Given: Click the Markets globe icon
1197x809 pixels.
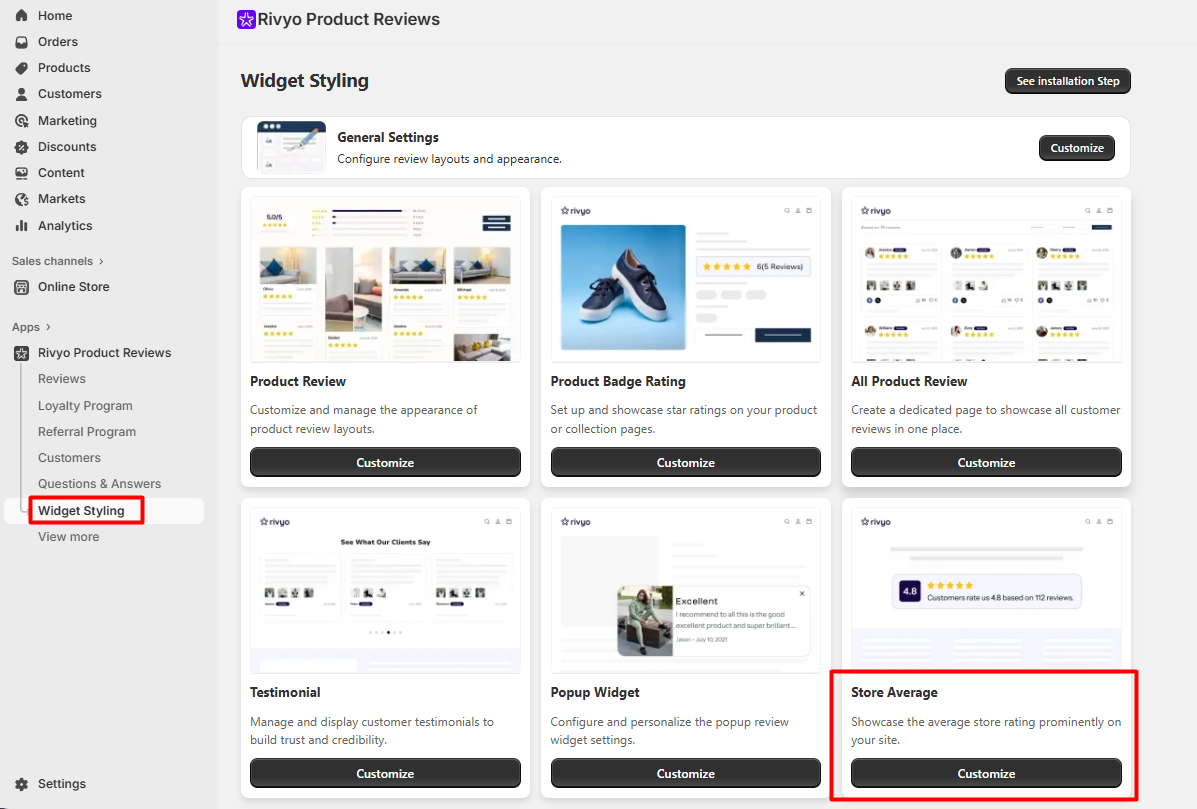Looking at the screenshot, I should 21,199.
